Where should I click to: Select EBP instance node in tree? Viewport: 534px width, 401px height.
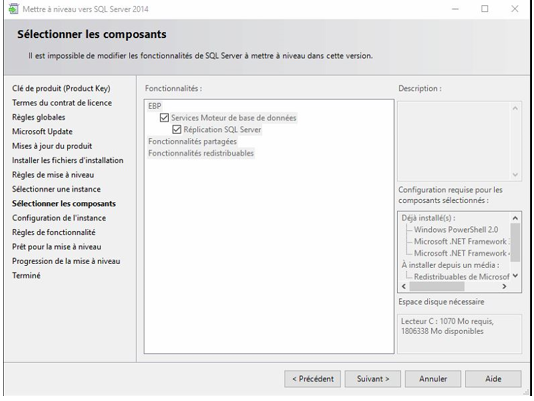[x=155, y=106]
